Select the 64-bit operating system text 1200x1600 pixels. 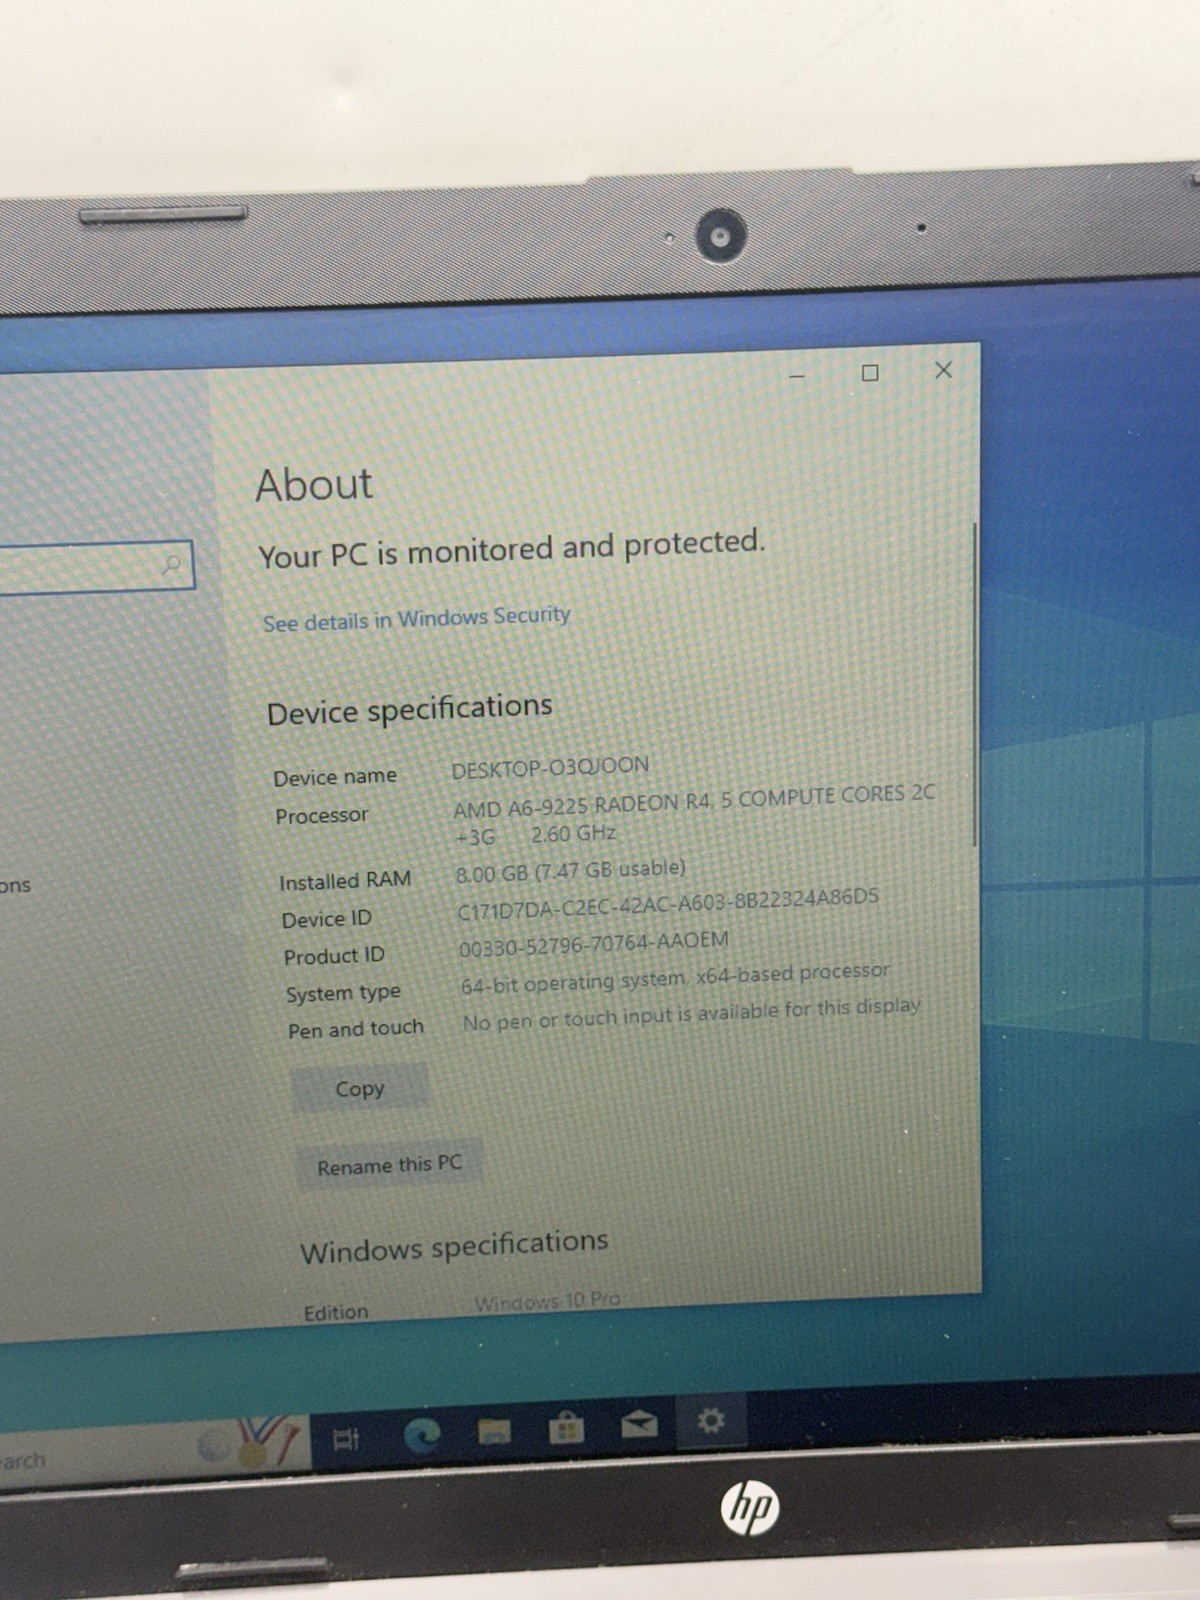pyautogui.click(x=675, y=978)
